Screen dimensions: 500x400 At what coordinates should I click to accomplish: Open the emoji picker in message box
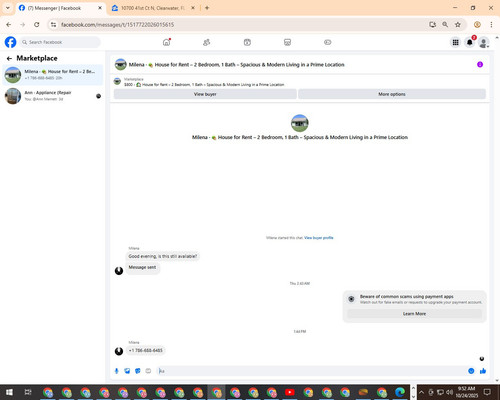coord(471,371)
